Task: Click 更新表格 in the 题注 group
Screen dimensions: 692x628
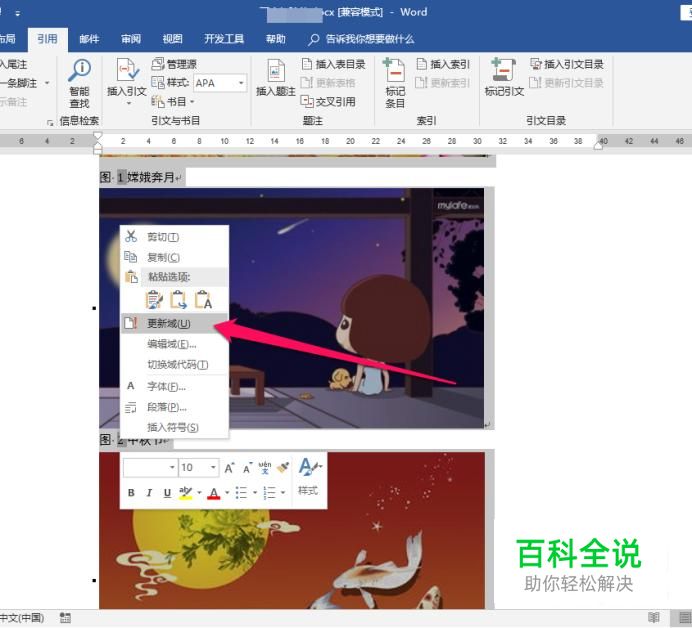Action: tap(328, 83)
